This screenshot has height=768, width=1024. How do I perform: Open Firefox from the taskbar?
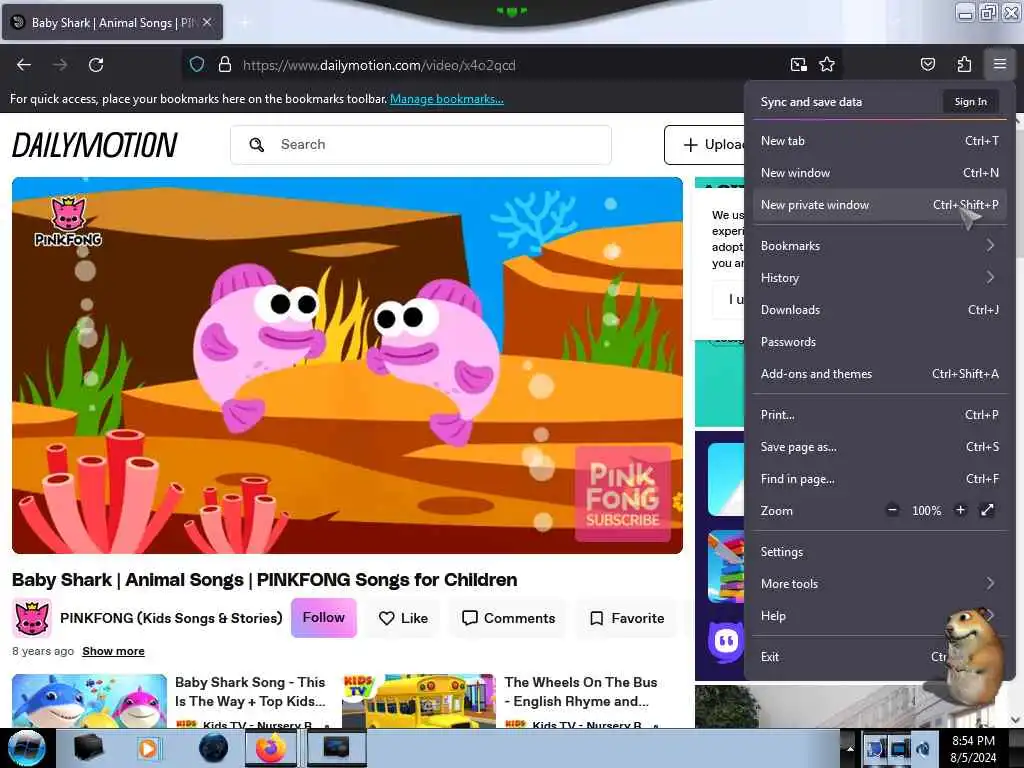tap(270, 748)
